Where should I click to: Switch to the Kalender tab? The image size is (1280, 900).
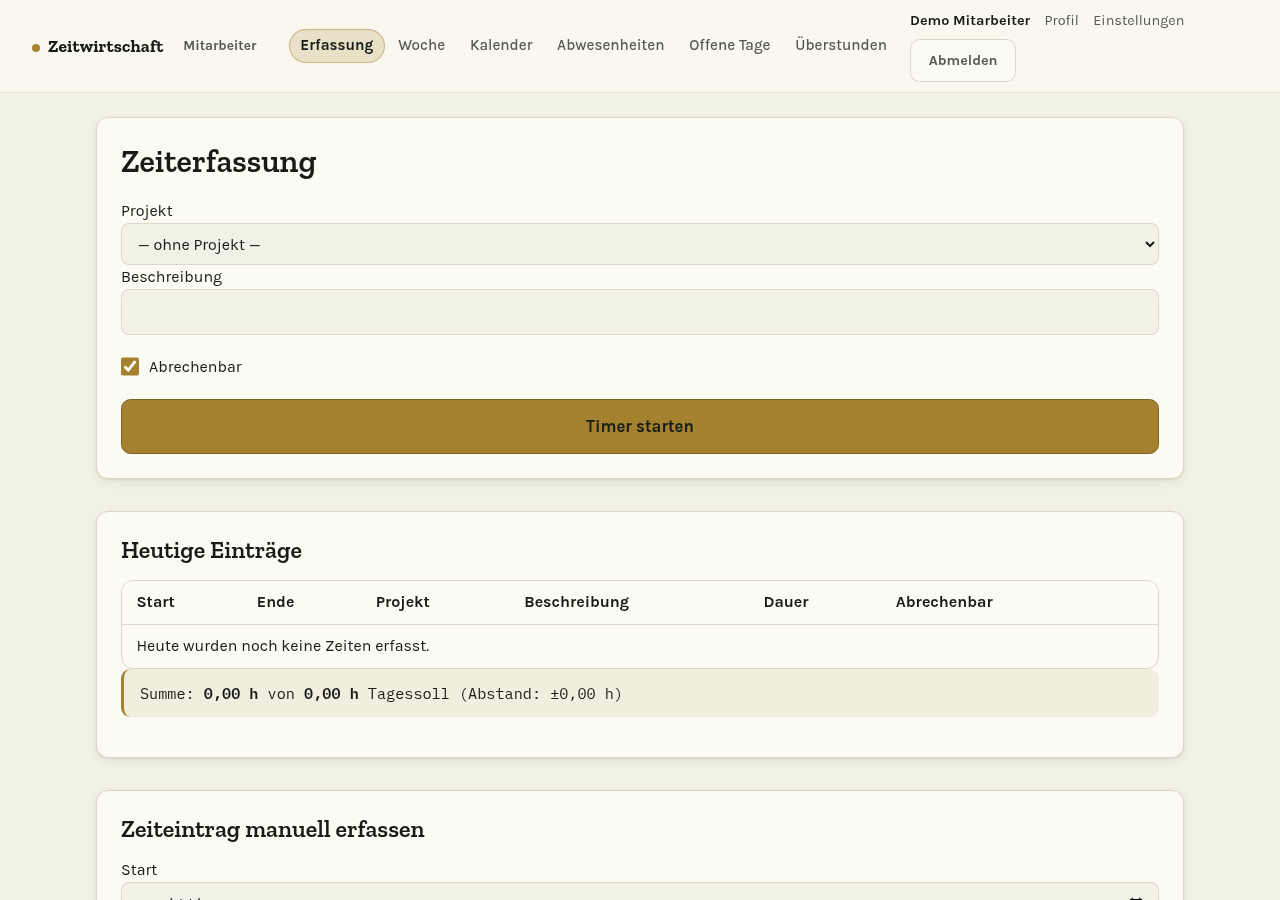point(501,45)
